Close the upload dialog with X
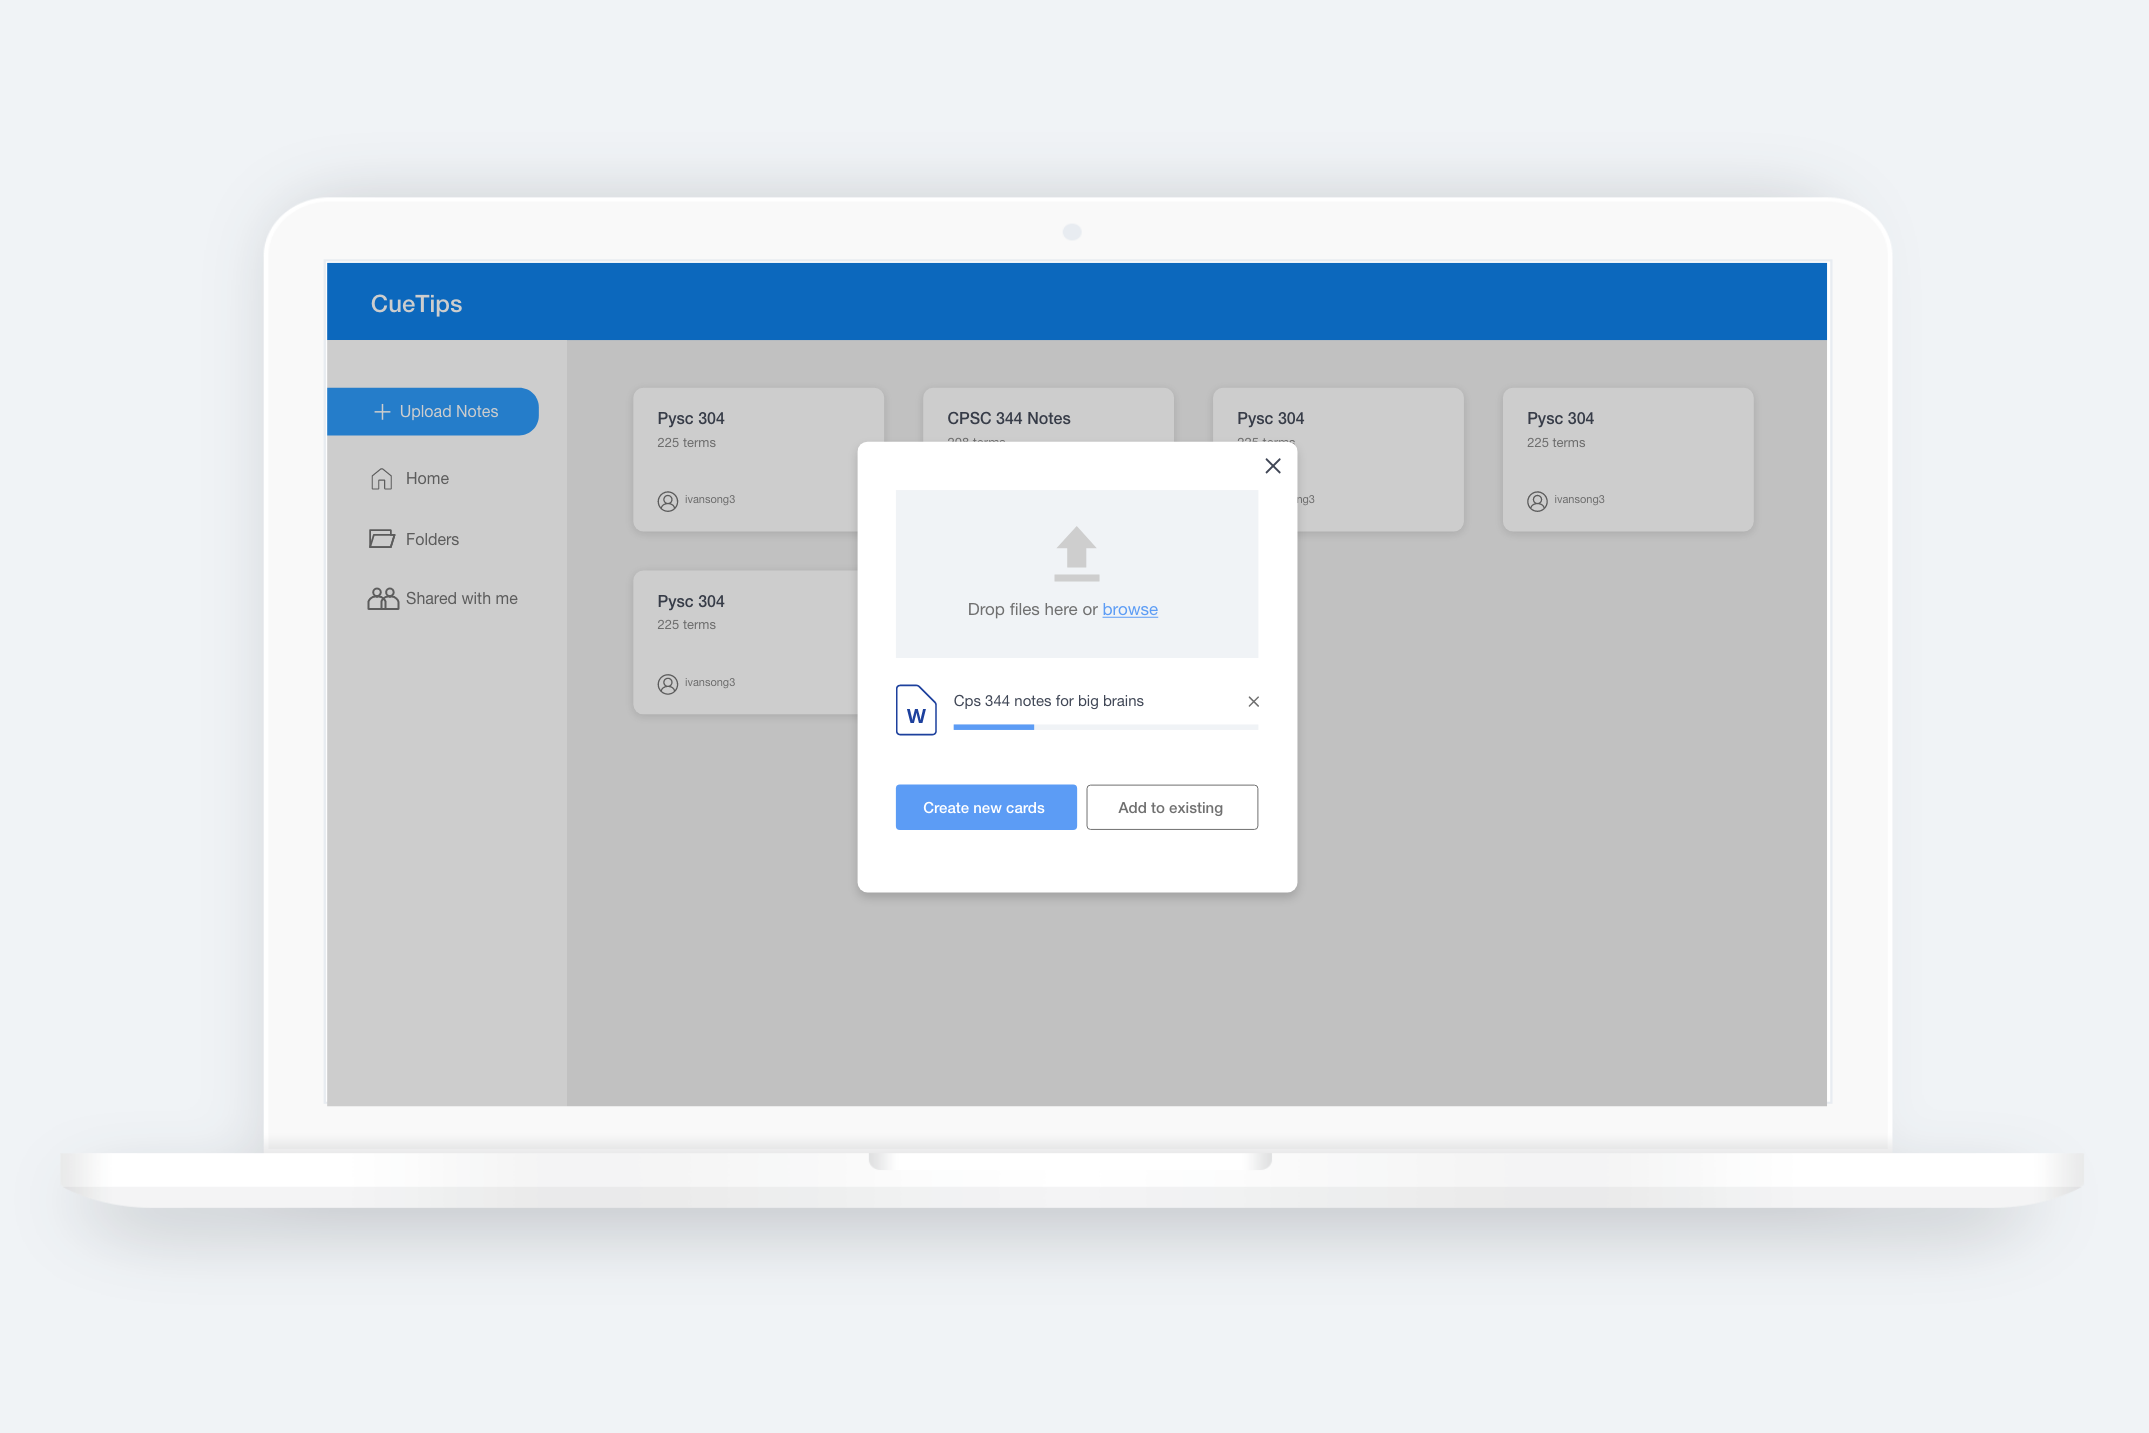The width and height of the screenshot is (2149, 1433). (x=1272, y=466)
